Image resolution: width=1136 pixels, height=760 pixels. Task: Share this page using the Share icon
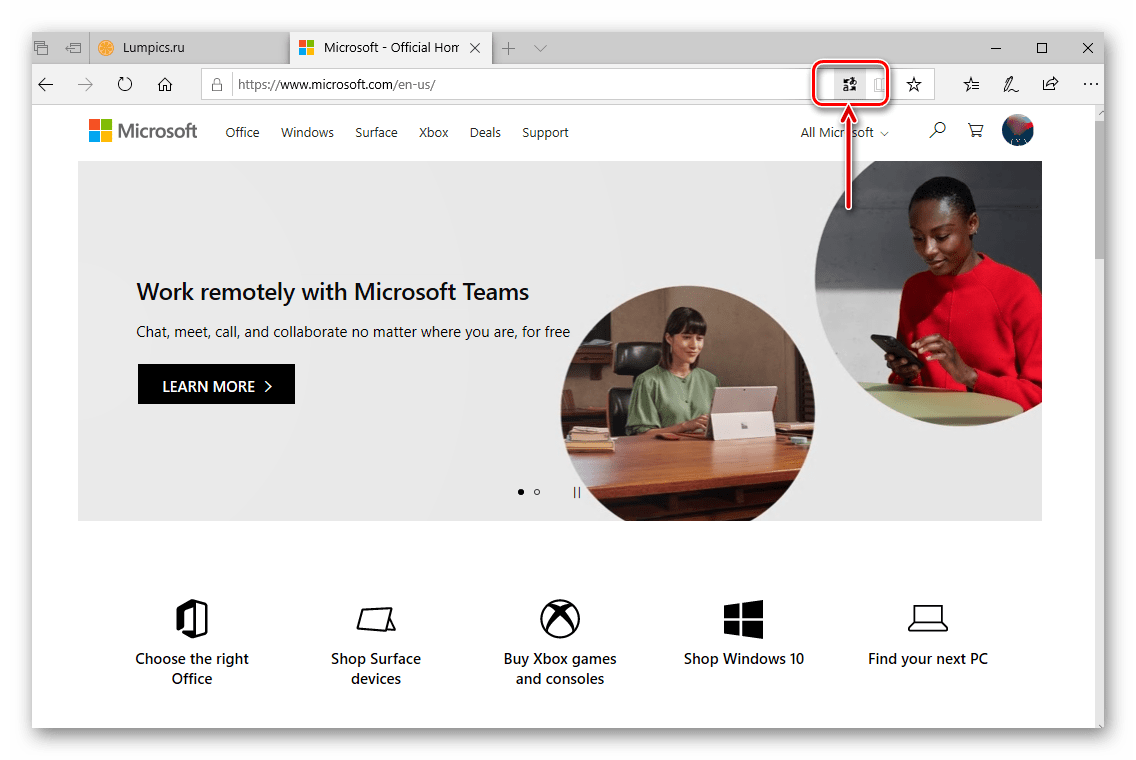click(x=1050, y=85)
